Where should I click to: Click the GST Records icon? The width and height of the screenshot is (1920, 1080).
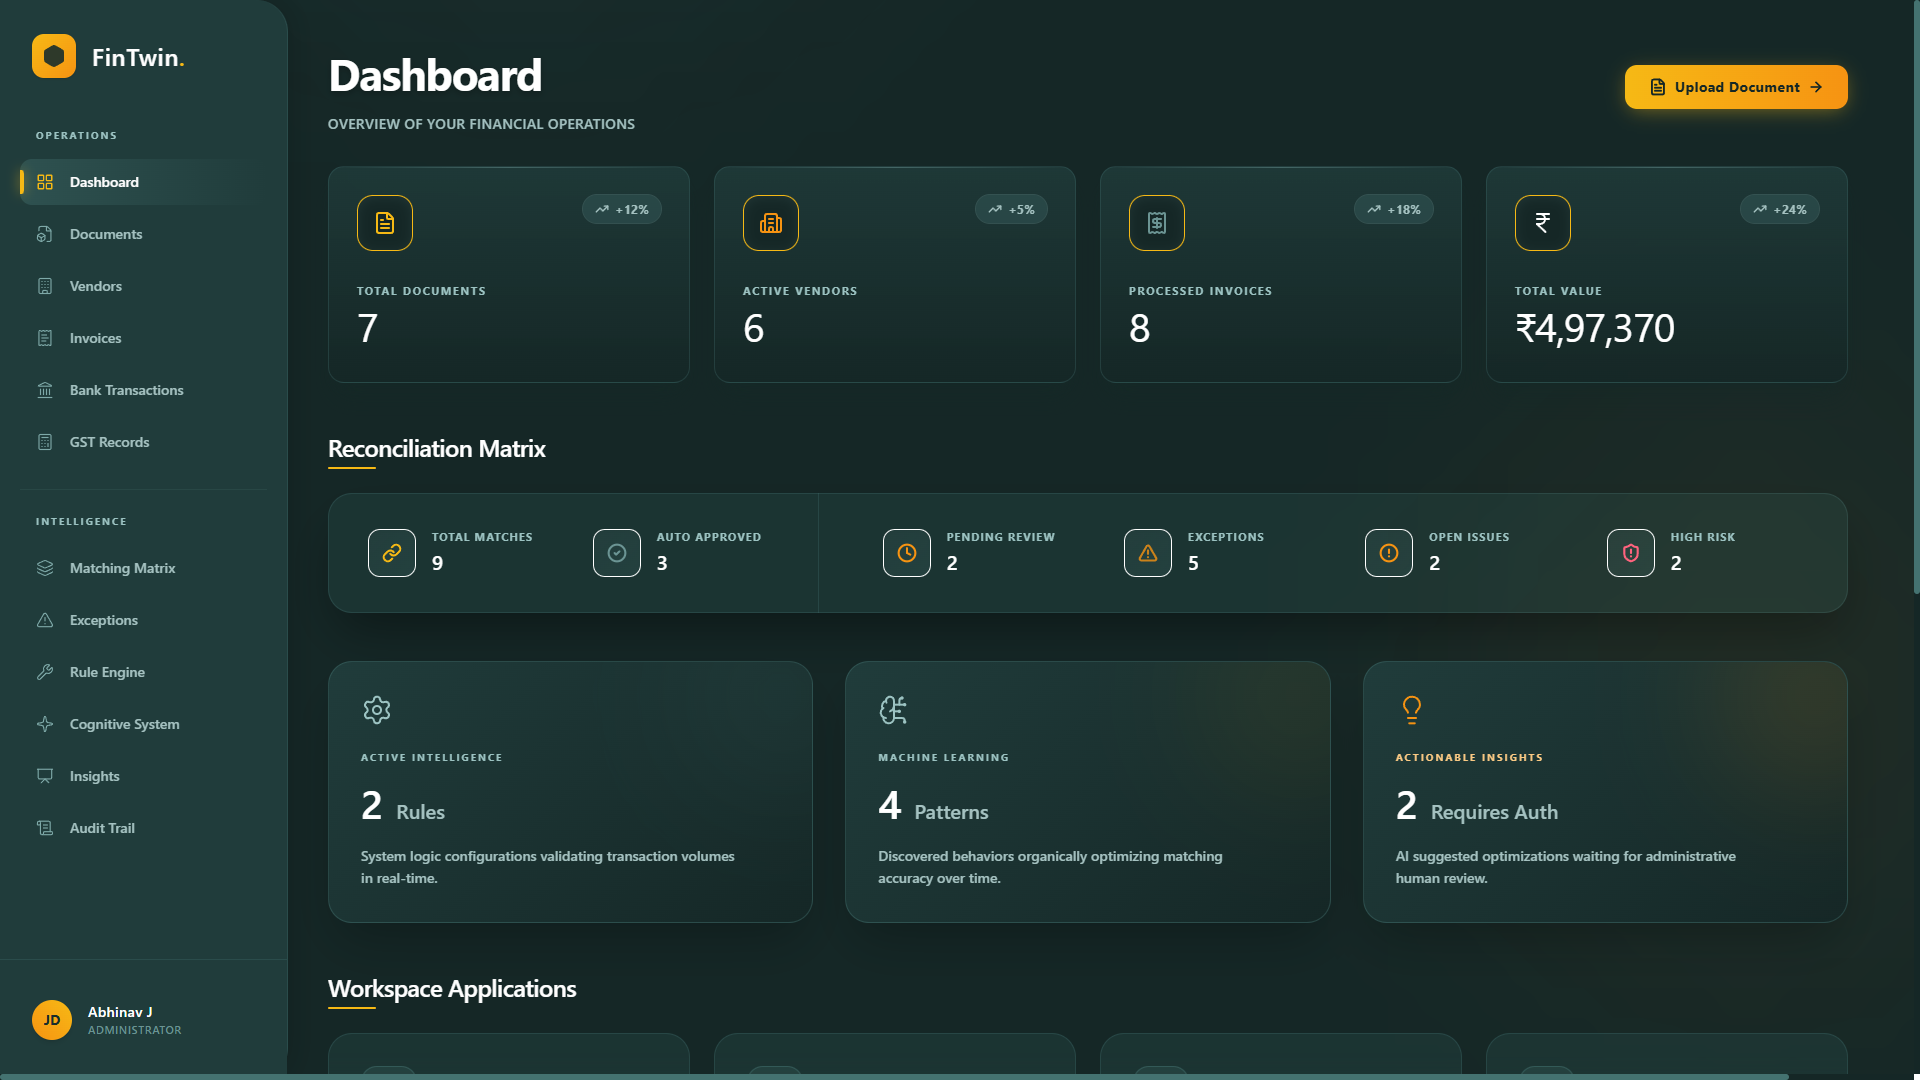point(45,442)
